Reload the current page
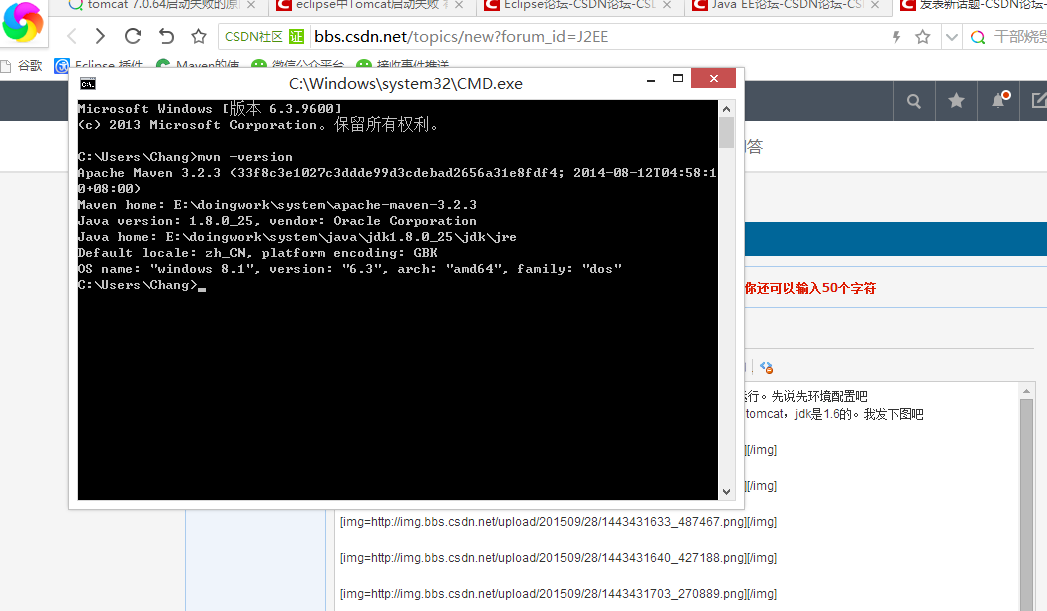The width and height of the screenshot is (1047, 611). [x=133, y=37]
